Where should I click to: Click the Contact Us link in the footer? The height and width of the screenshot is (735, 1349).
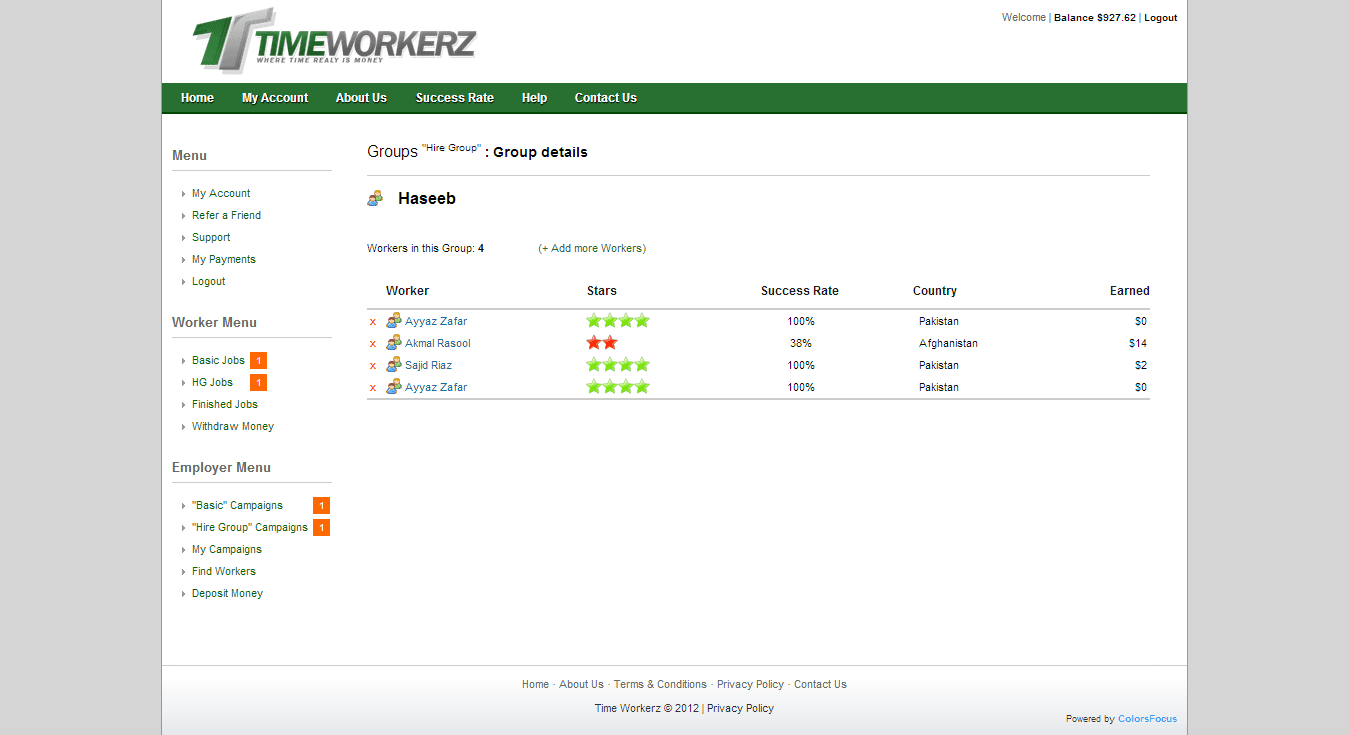pos(820,685)
